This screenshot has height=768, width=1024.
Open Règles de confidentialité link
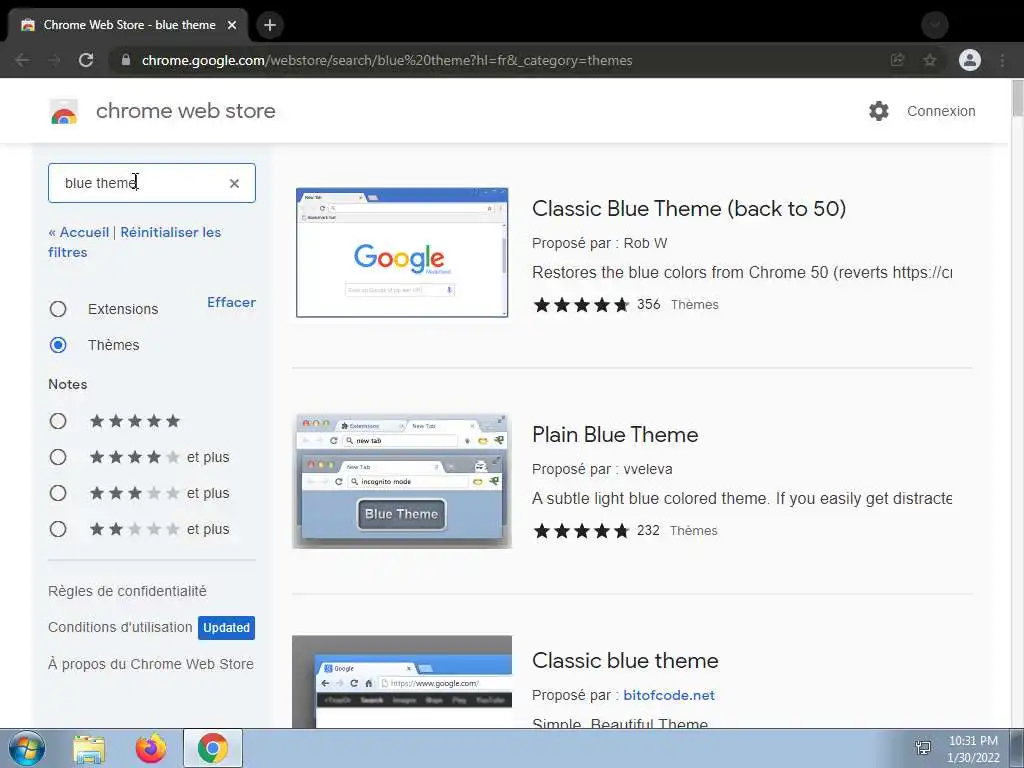tap(127, 591)
